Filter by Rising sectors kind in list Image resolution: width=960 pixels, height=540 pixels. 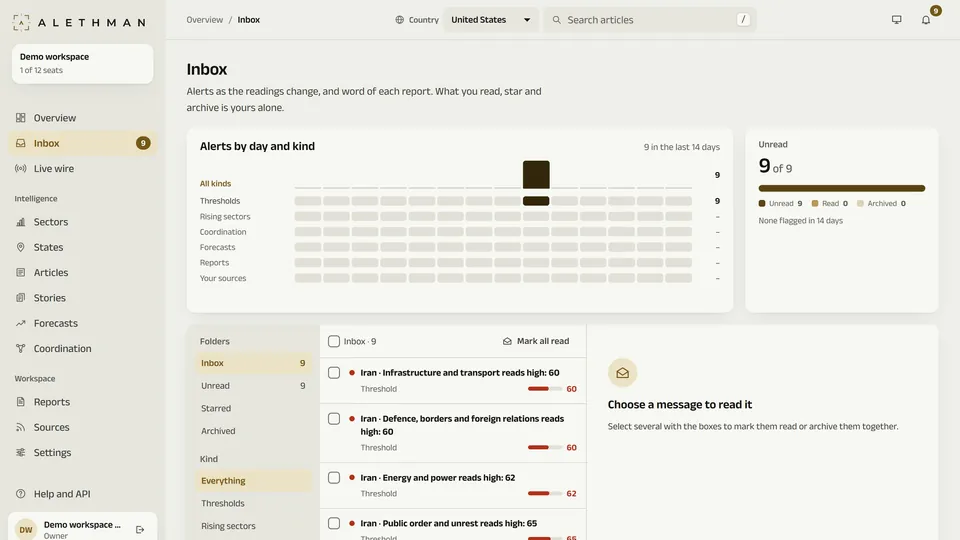[x=253, y=526]
